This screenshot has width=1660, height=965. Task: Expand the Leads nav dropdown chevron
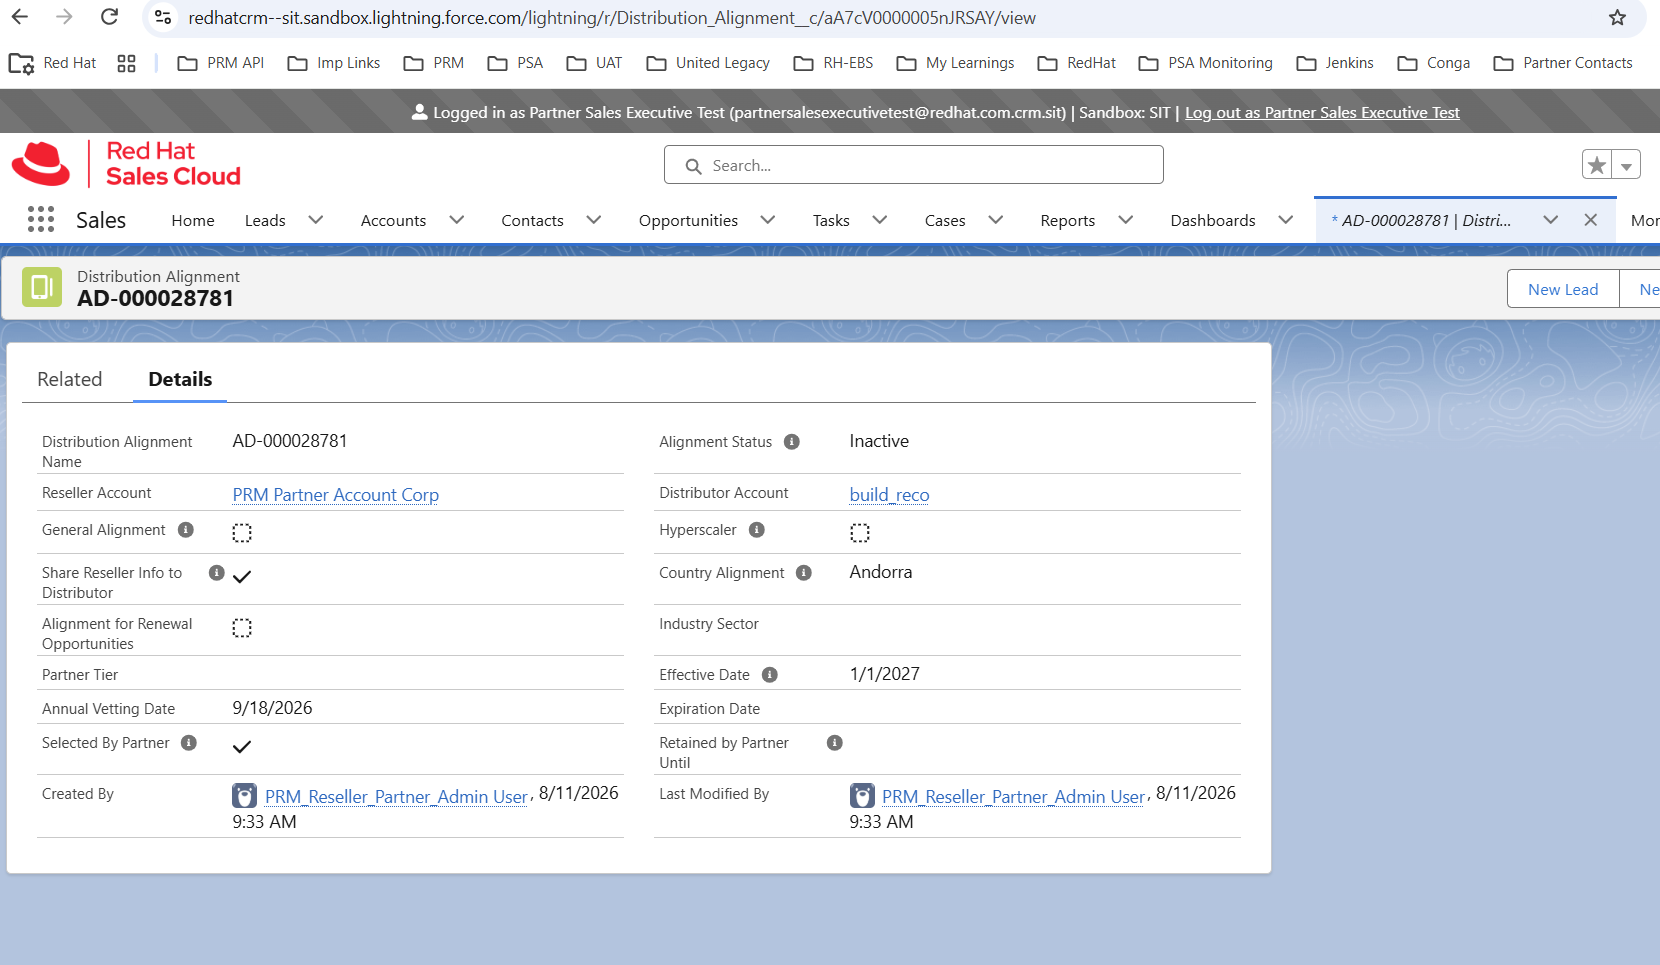pos(316,220)
